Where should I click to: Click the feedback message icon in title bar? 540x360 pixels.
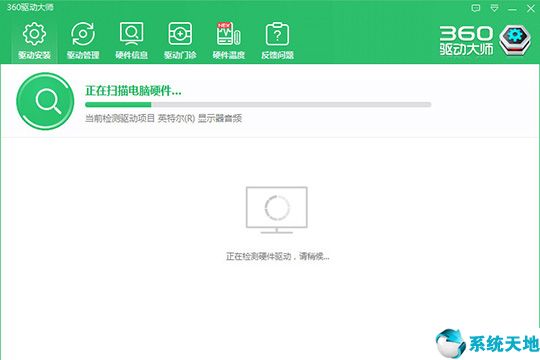click(x=476, y=8)
